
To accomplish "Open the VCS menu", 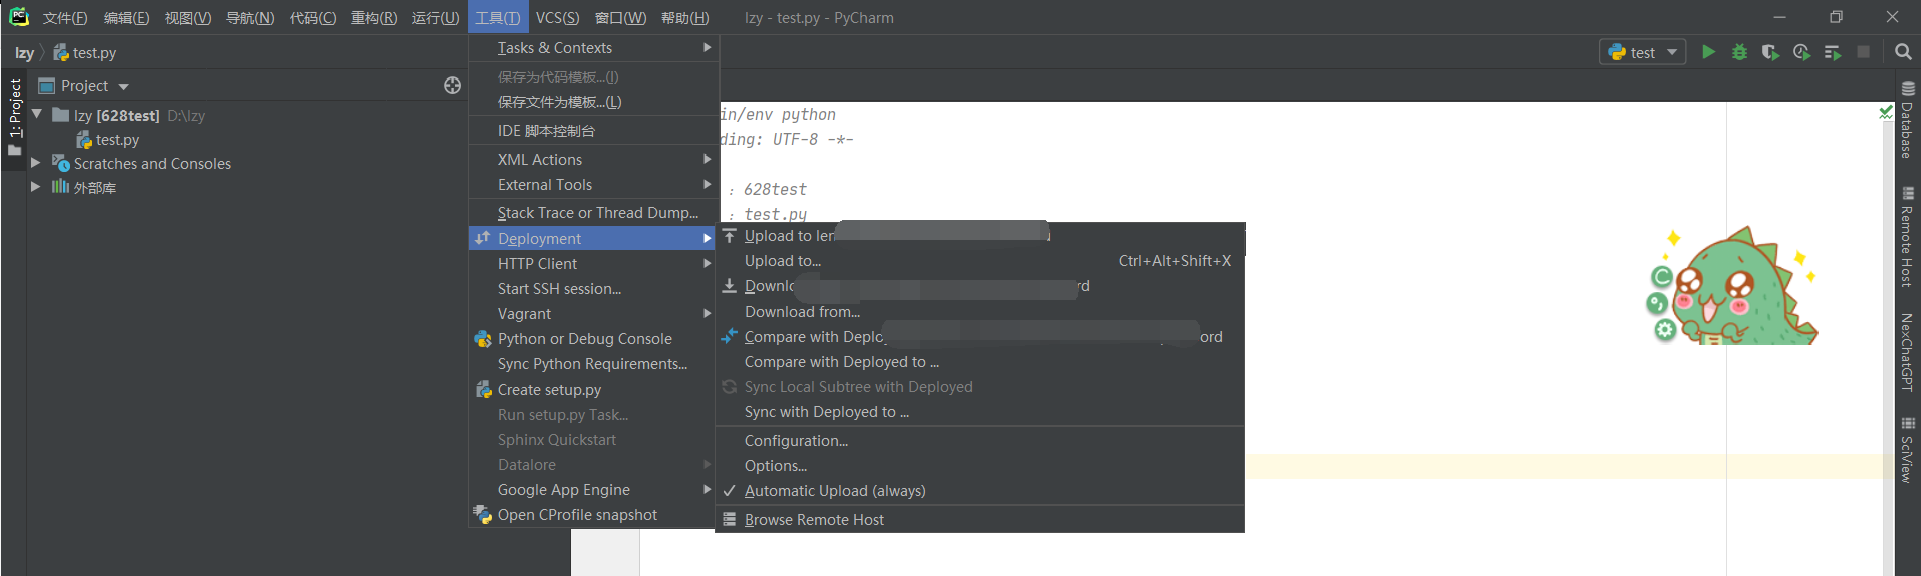I will click(557, 18).
